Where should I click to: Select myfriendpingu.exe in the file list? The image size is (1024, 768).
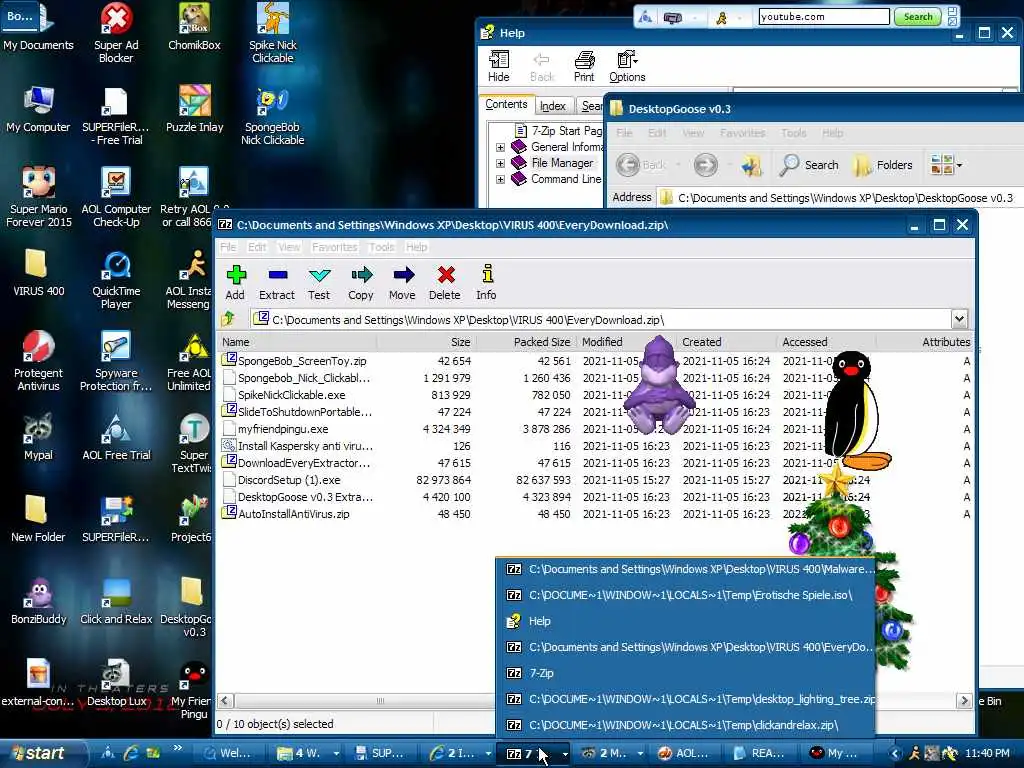283,428
